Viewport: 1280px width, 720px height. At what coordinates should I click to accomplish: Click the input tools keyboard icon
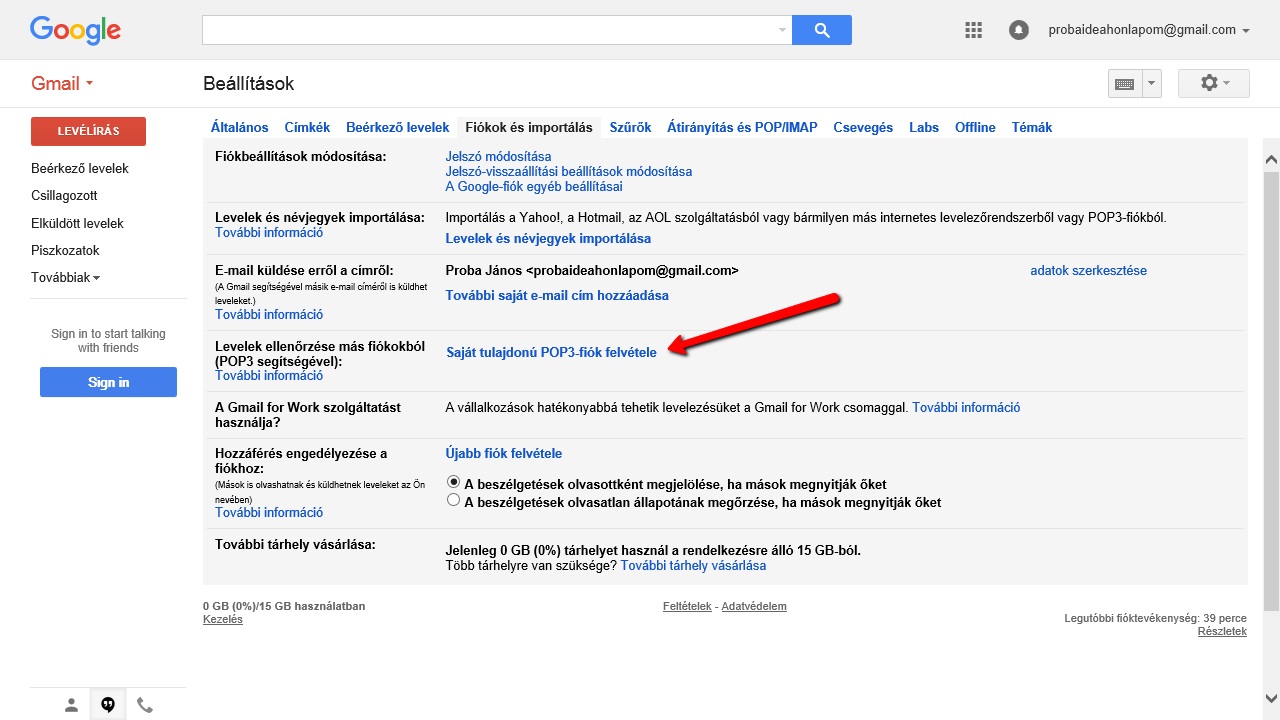pos(1124,84)
